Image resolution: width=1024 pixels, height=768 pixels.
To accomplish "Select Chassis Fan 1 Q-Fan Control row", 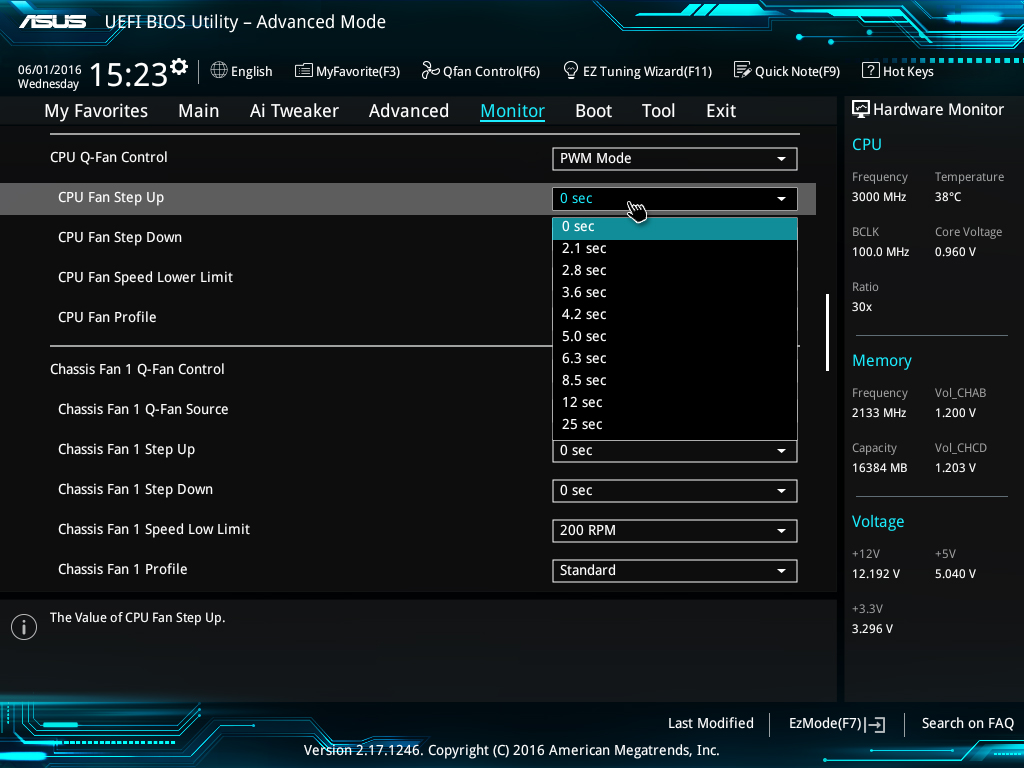I will (x=408, y=370).
